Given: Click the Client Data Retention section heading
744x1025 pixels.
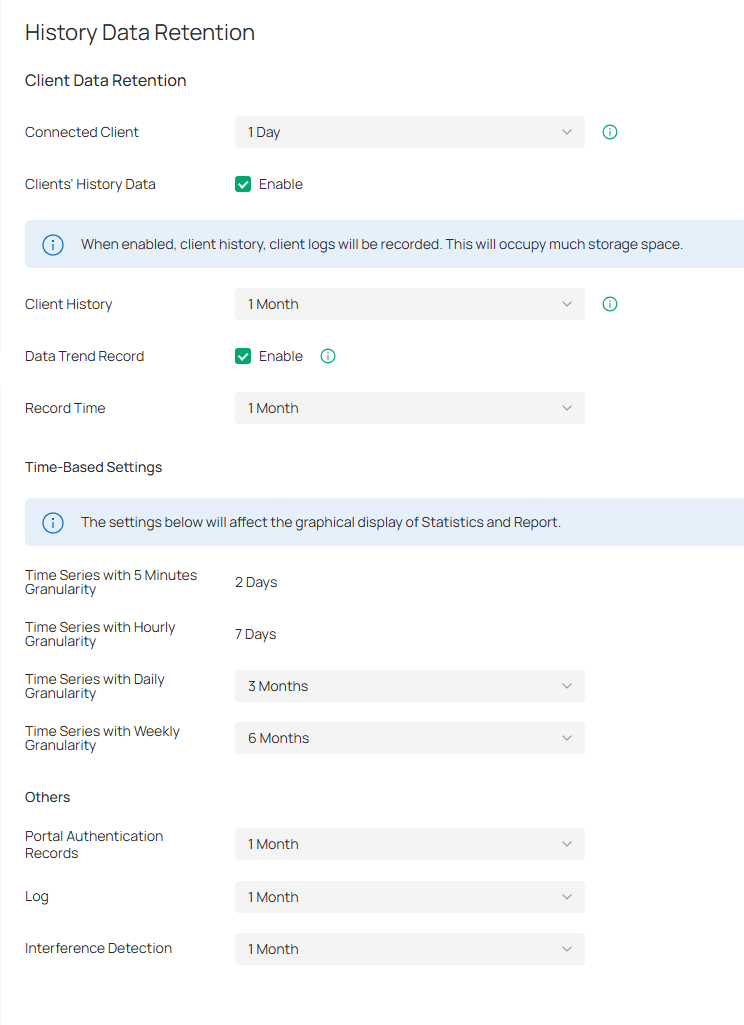Looking at the screenshot, I should tap(105, 81).
